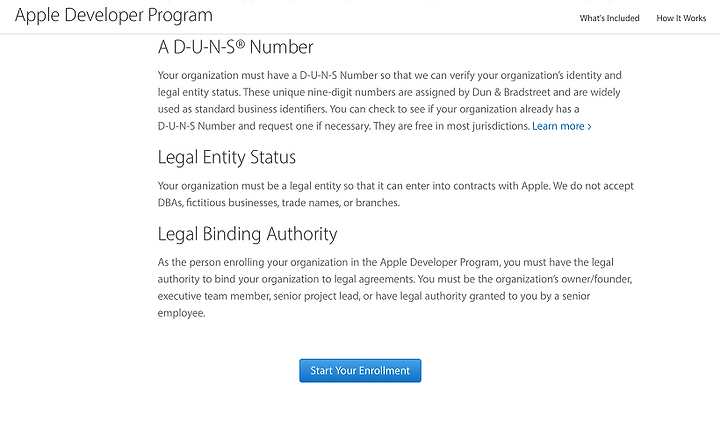720x421 pixels.
Task: Click text 'executive team member, senior project lead'
Action: pyautogui.click(x=258, y=296)
